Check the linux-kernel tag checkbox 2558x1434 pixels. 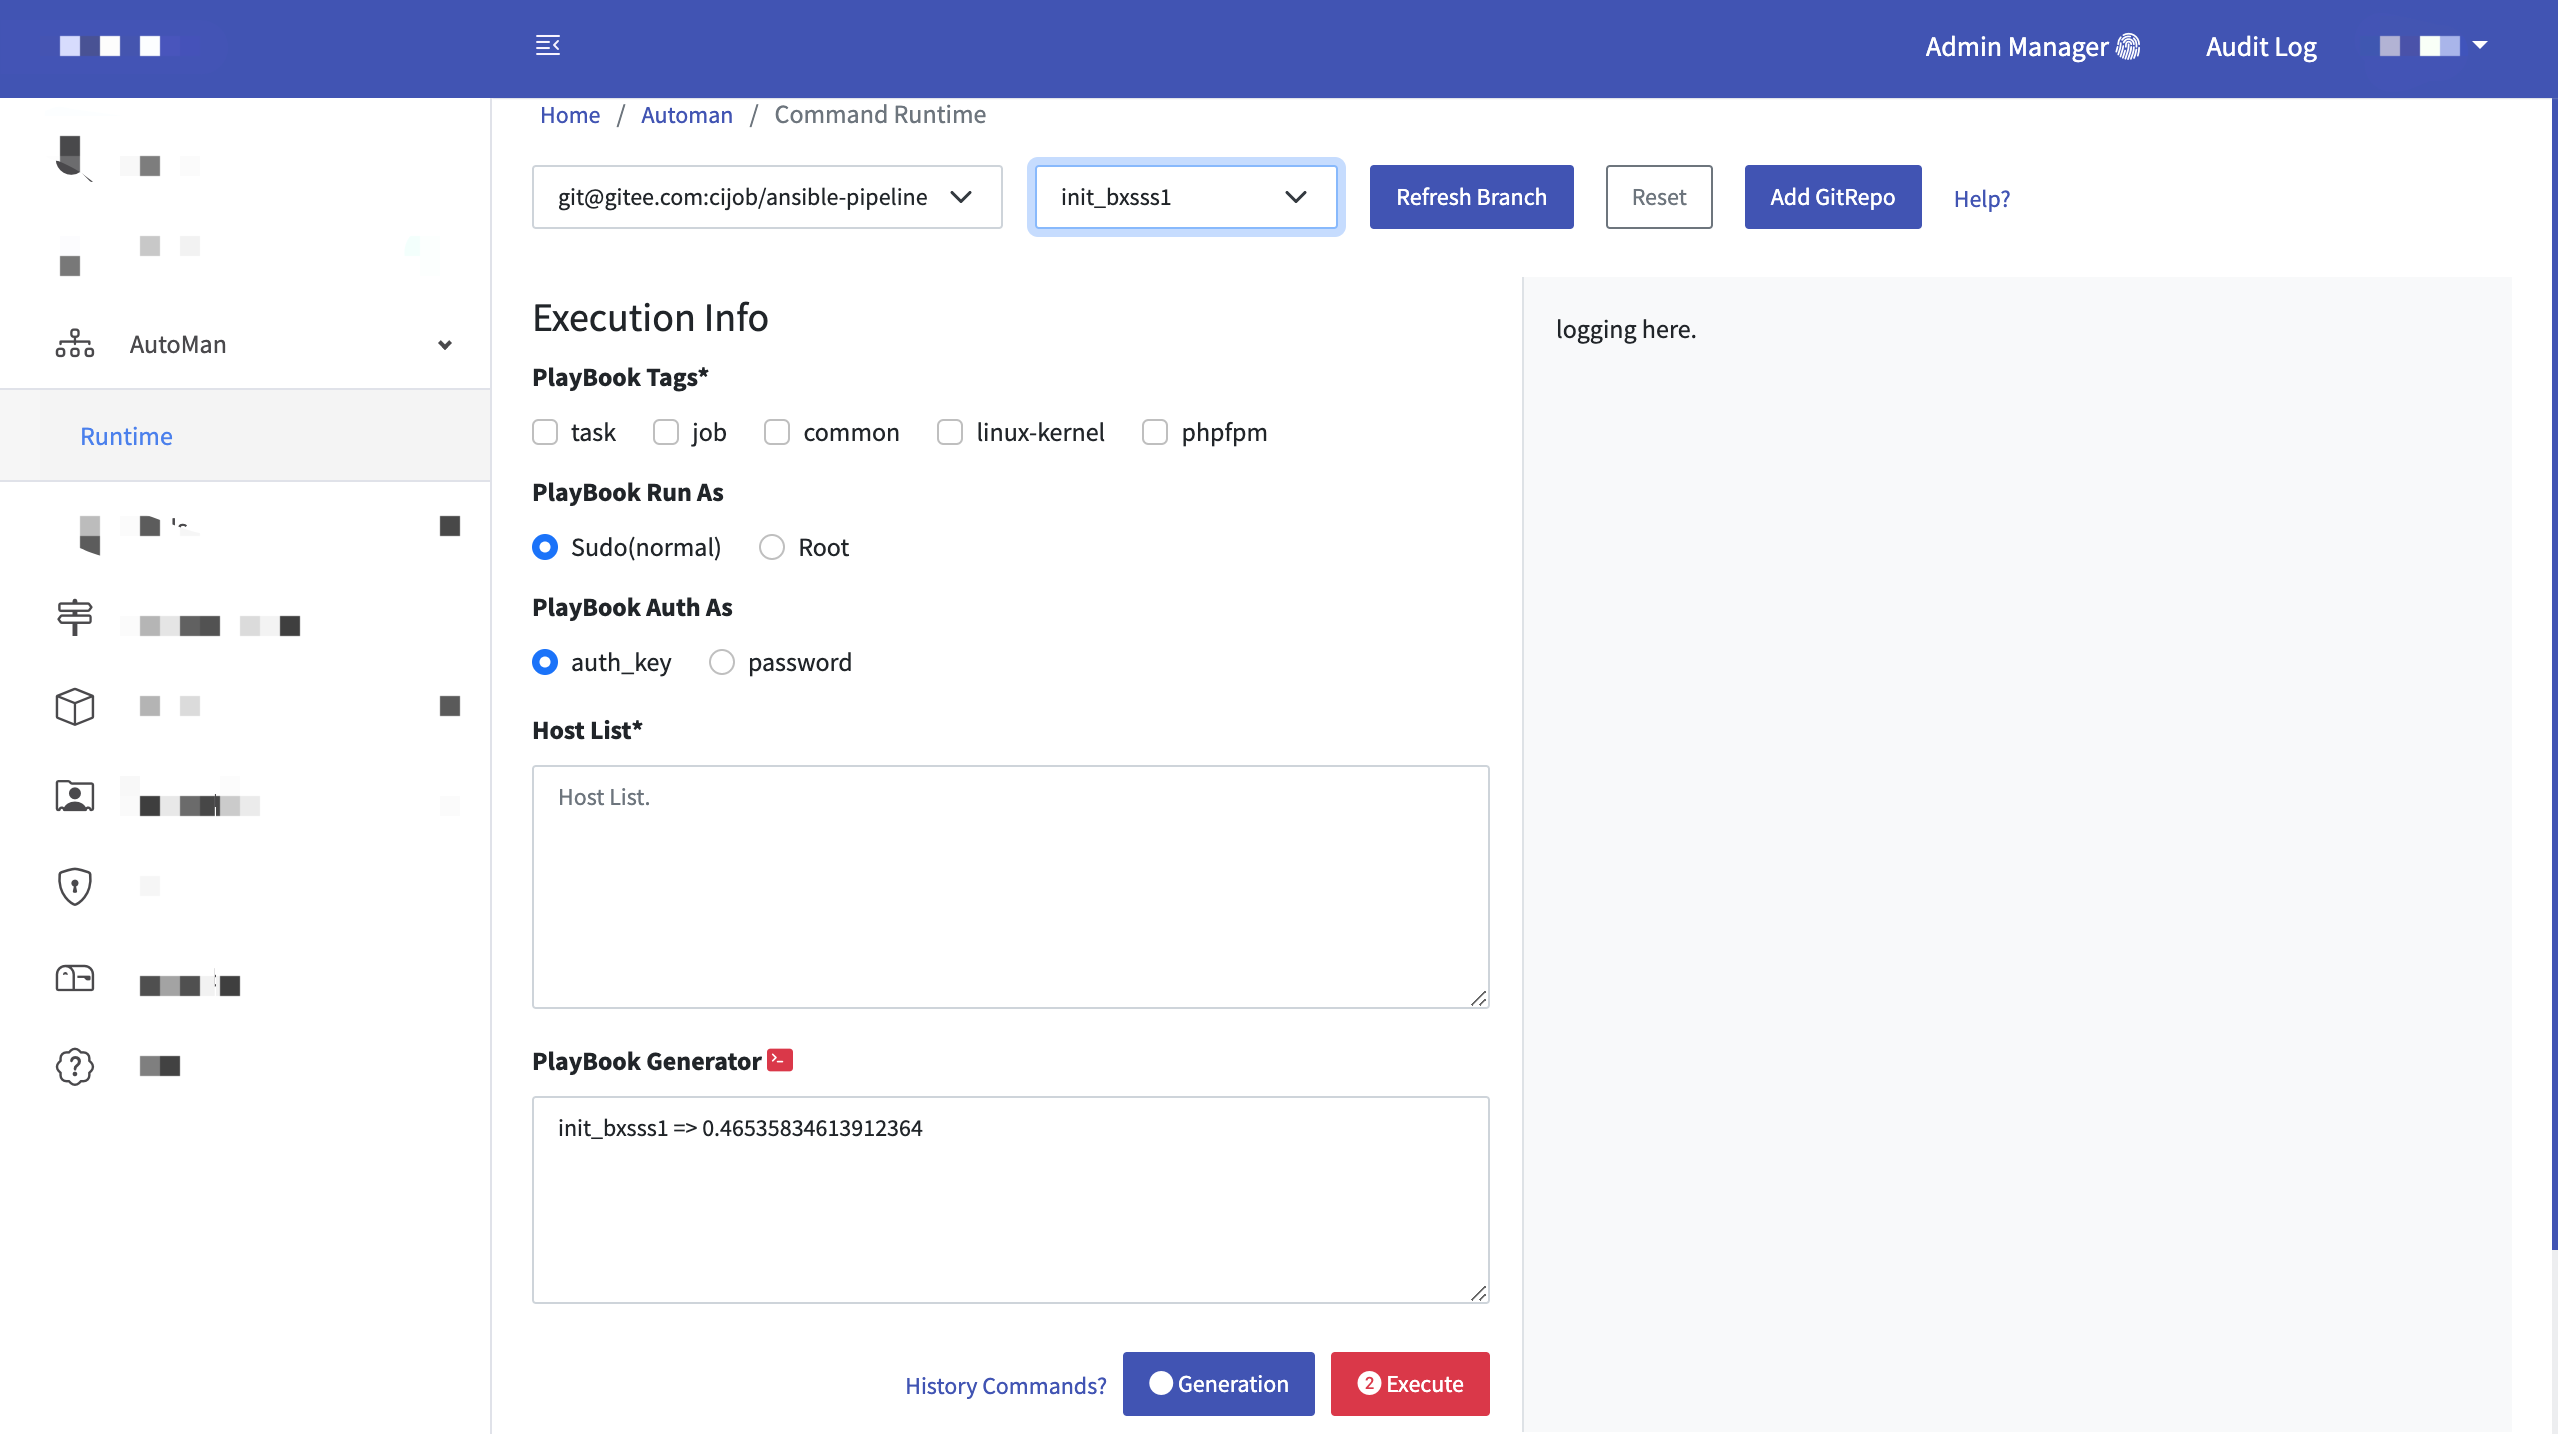click(950, 432)
